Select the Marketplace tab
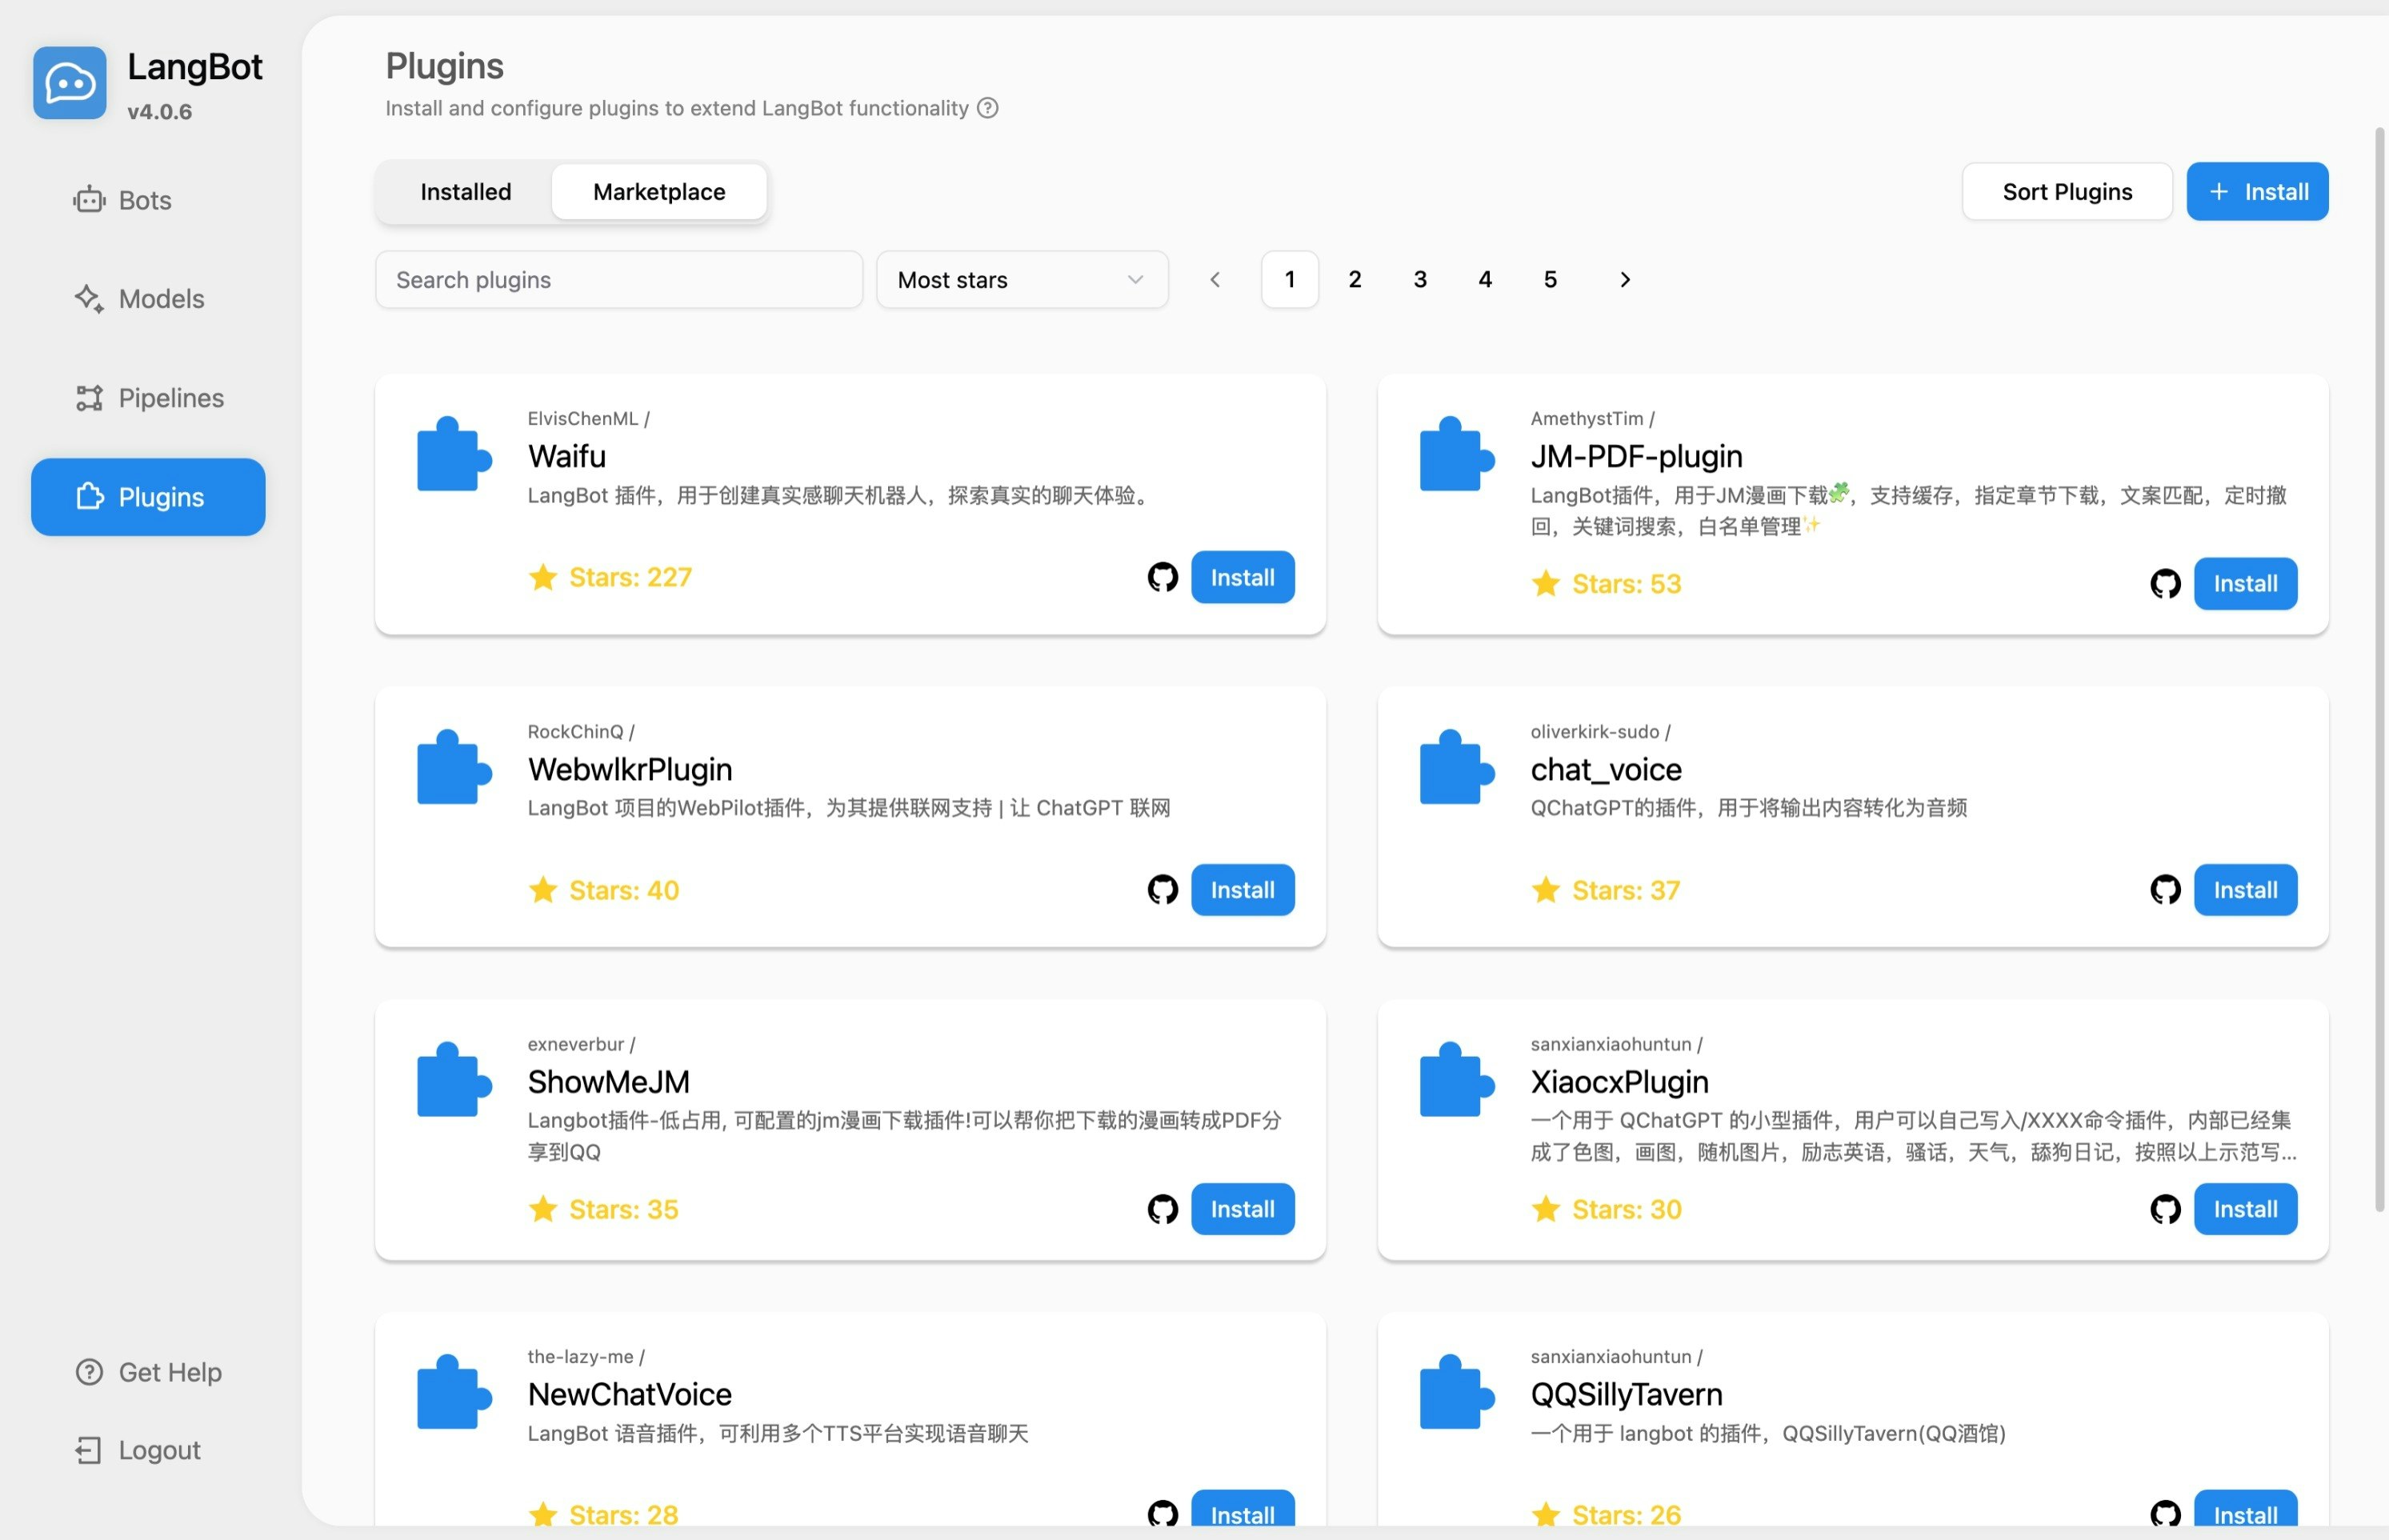Image resolution: width=2389 pixels, height=1540 pixels. [x=659, y=192]
